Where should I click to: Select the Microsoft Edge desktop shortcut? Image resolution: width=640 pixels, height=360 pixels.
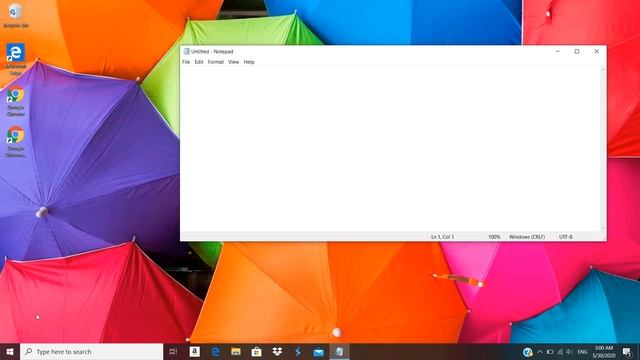tap(16, 59)
